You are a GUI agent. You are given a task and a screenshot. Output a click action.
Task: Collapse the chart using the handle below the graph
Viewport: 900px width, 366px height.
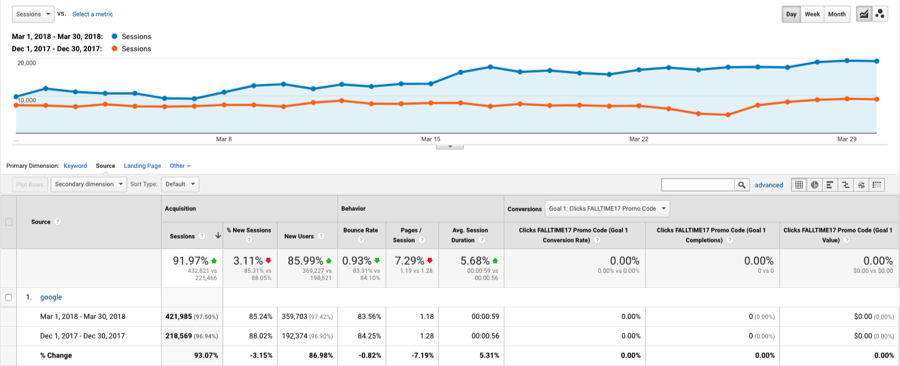pos(450,146)
